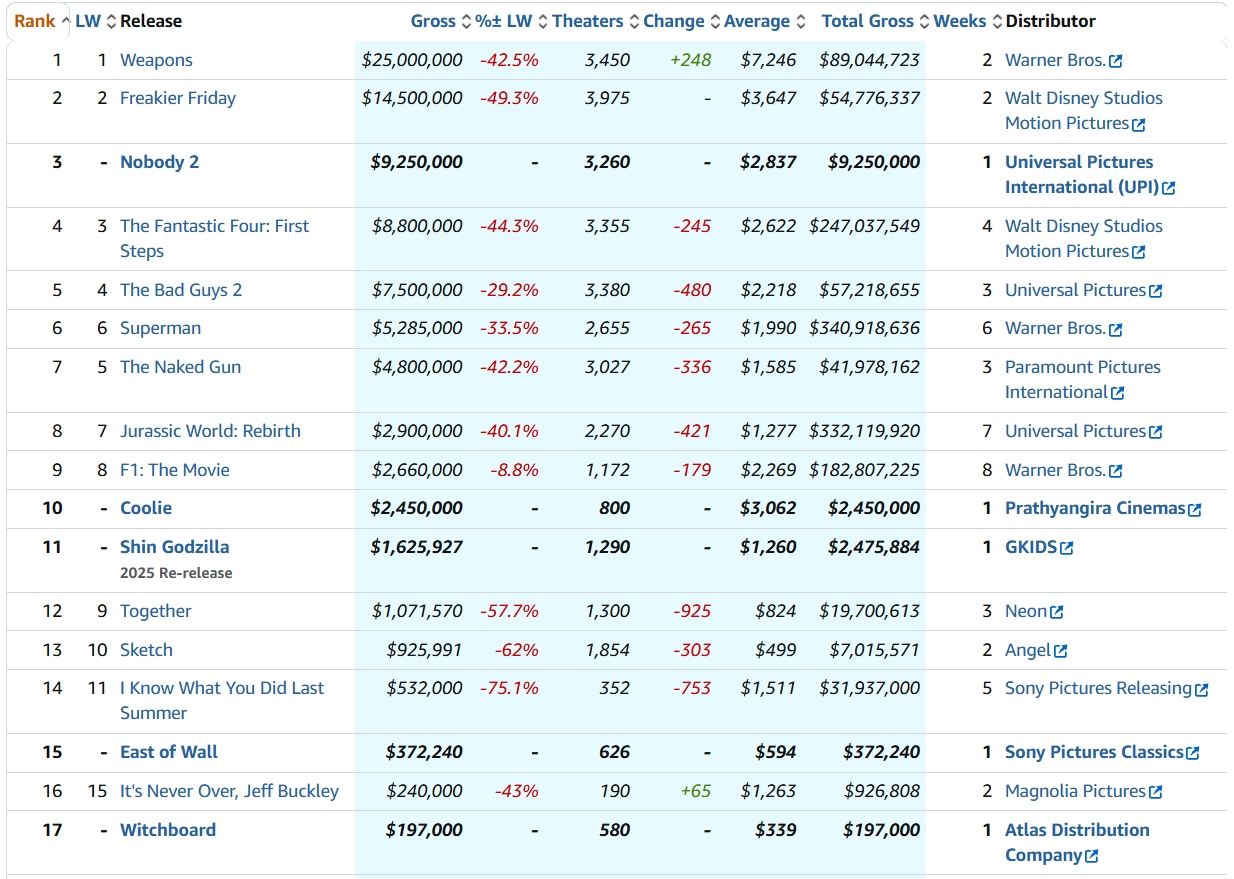This screenshot has width=1234, height=879.
Task: Select theaters count 3,975
Action: coord(607,98)
